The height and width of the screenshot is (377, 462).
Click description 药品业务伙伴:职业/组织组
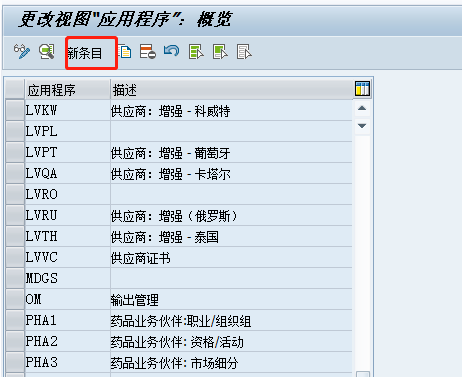[231, 320]
